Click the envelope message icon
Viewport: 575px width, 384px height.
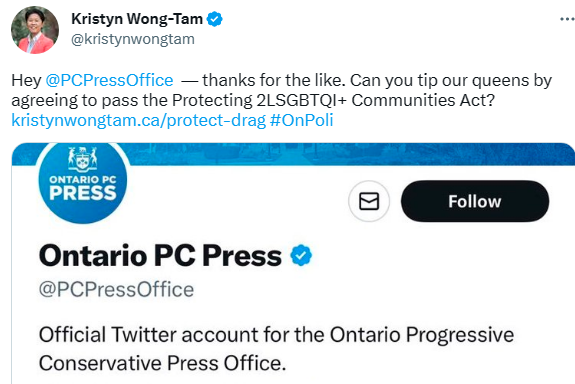point(369,201)
